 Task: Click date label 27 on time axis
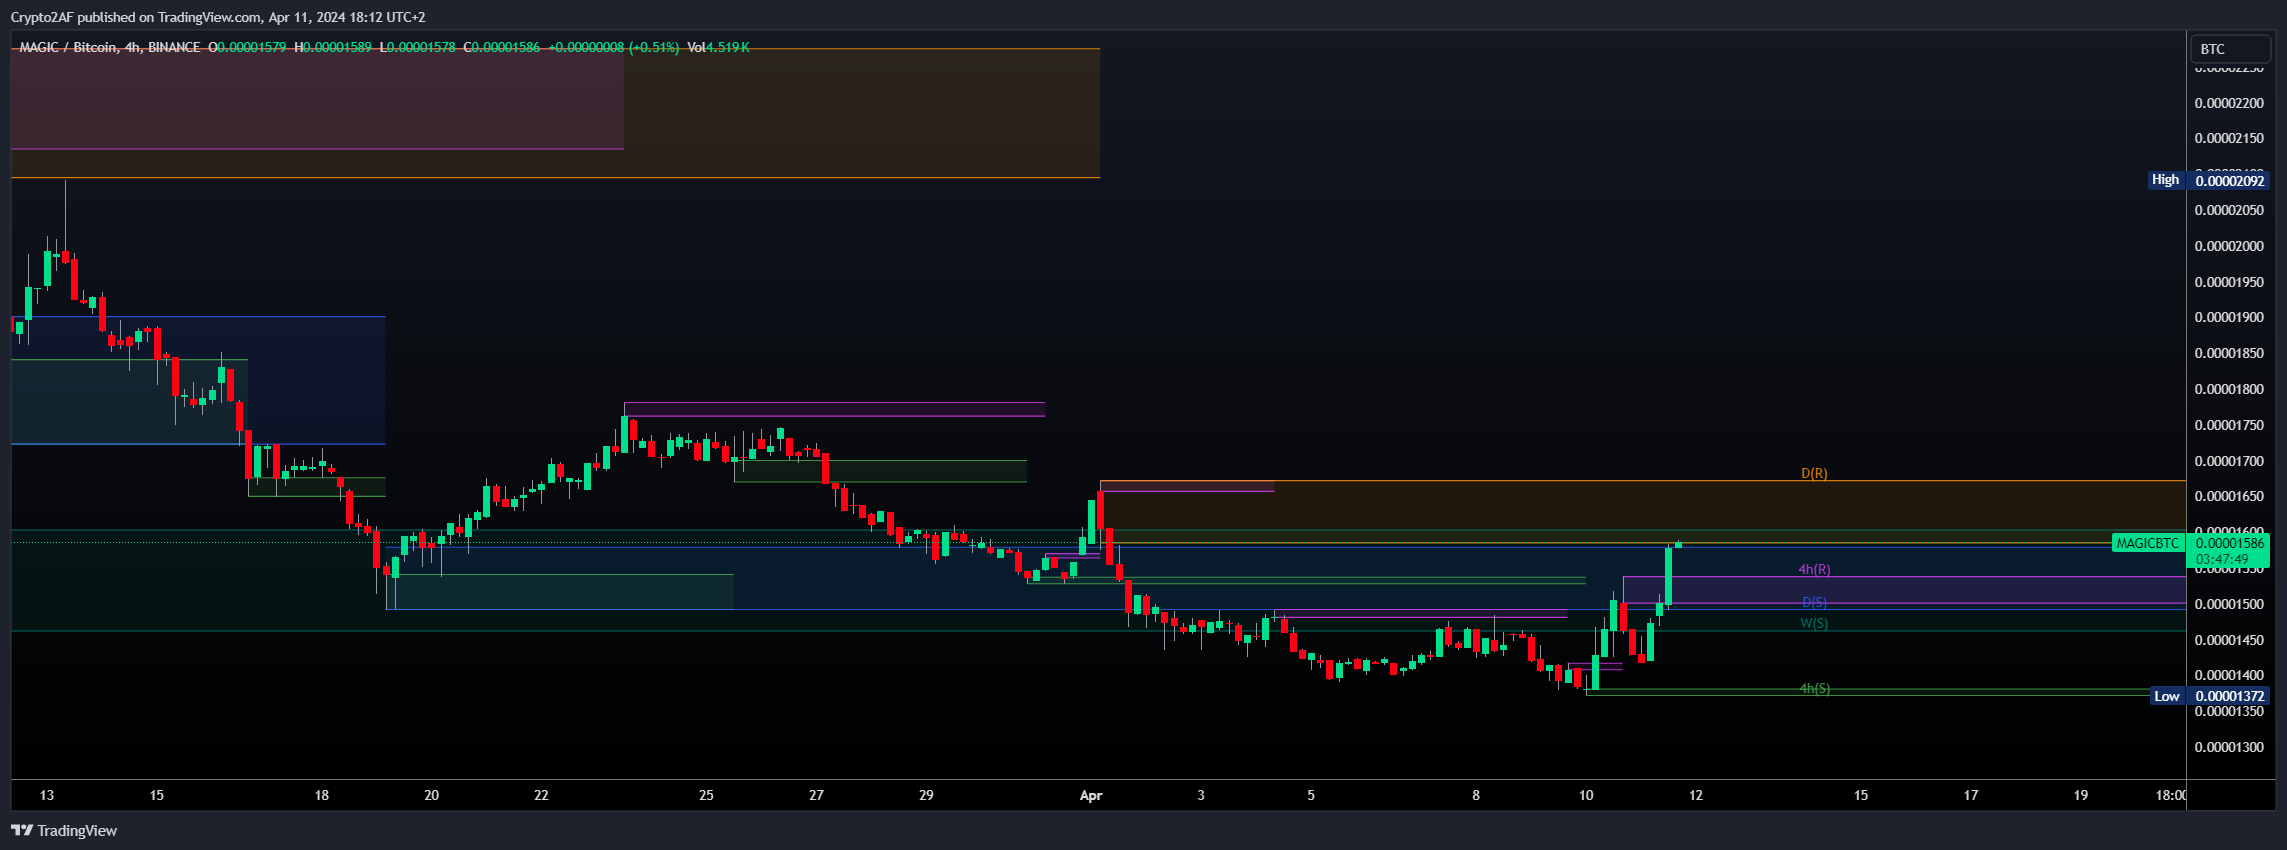(x=816, y=795)
